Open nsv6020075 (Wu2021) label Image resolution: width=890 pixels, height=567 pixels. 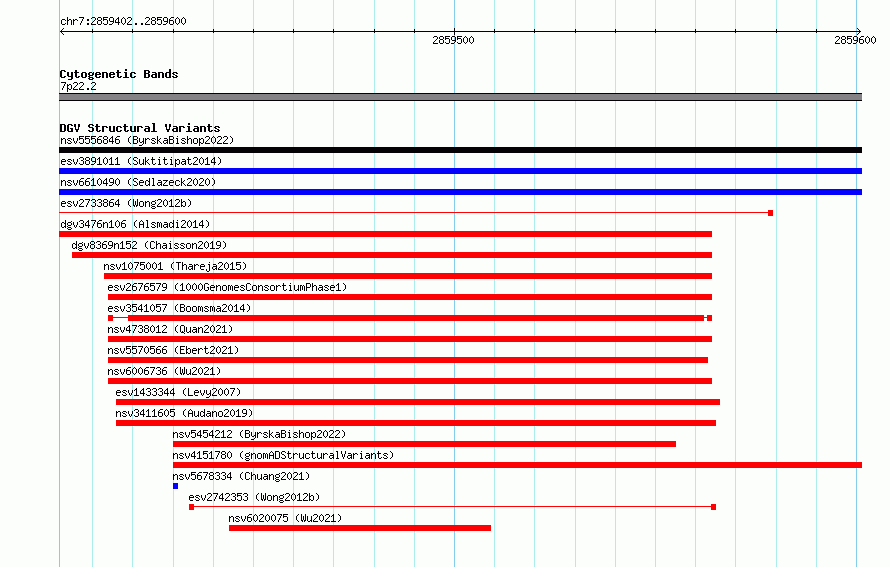tap(285, 518)
